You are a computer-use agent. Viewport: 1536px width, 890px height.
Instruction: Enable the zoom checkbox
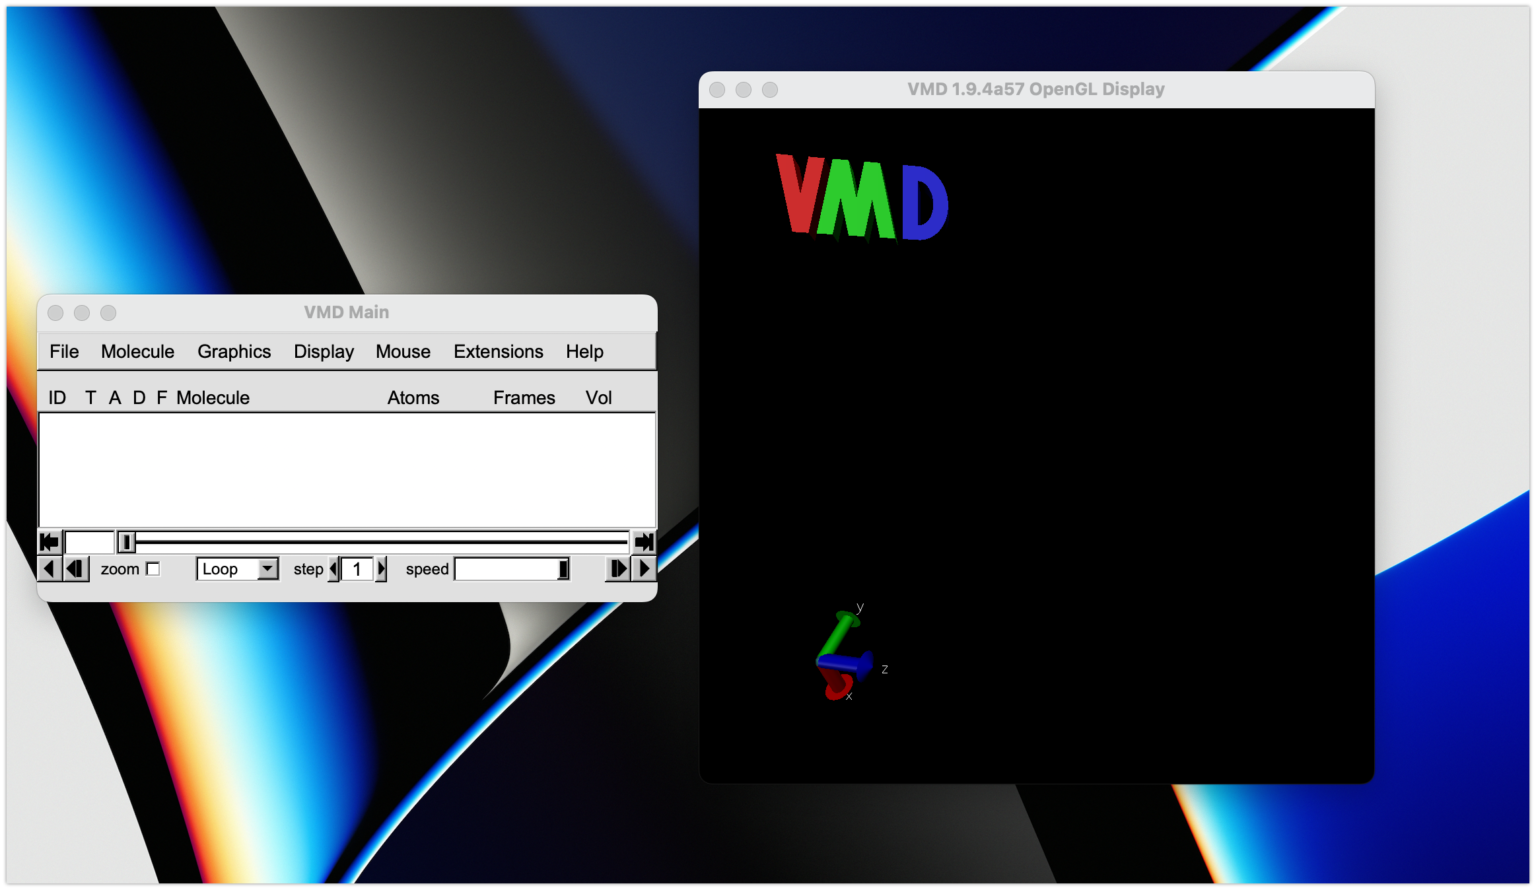(x=152, y=568)
